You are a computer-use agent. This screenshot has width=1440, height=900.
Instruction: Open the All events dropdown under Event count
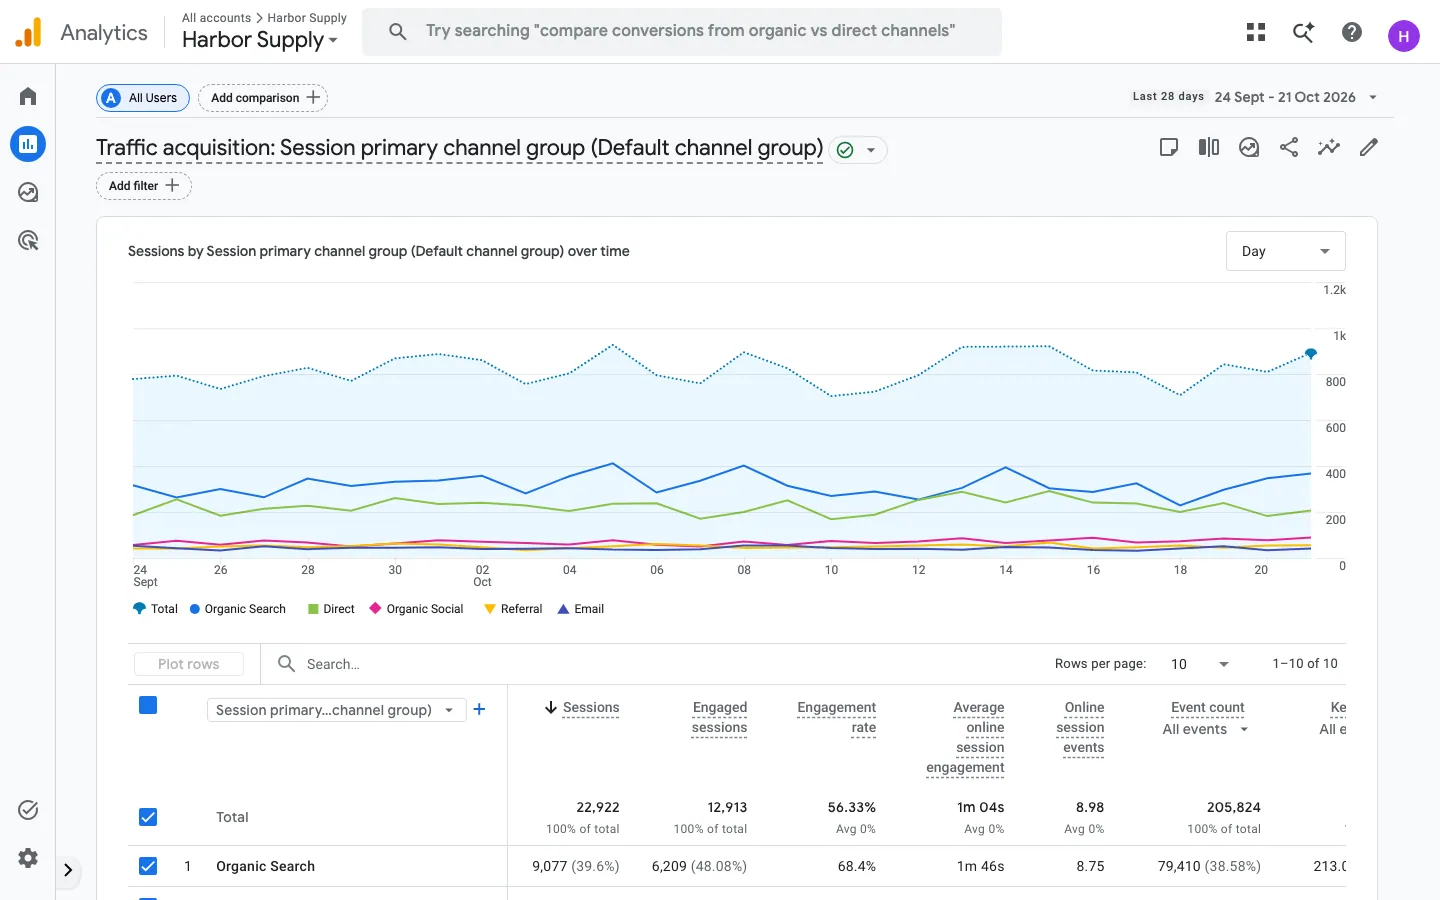pos(1205,730)
